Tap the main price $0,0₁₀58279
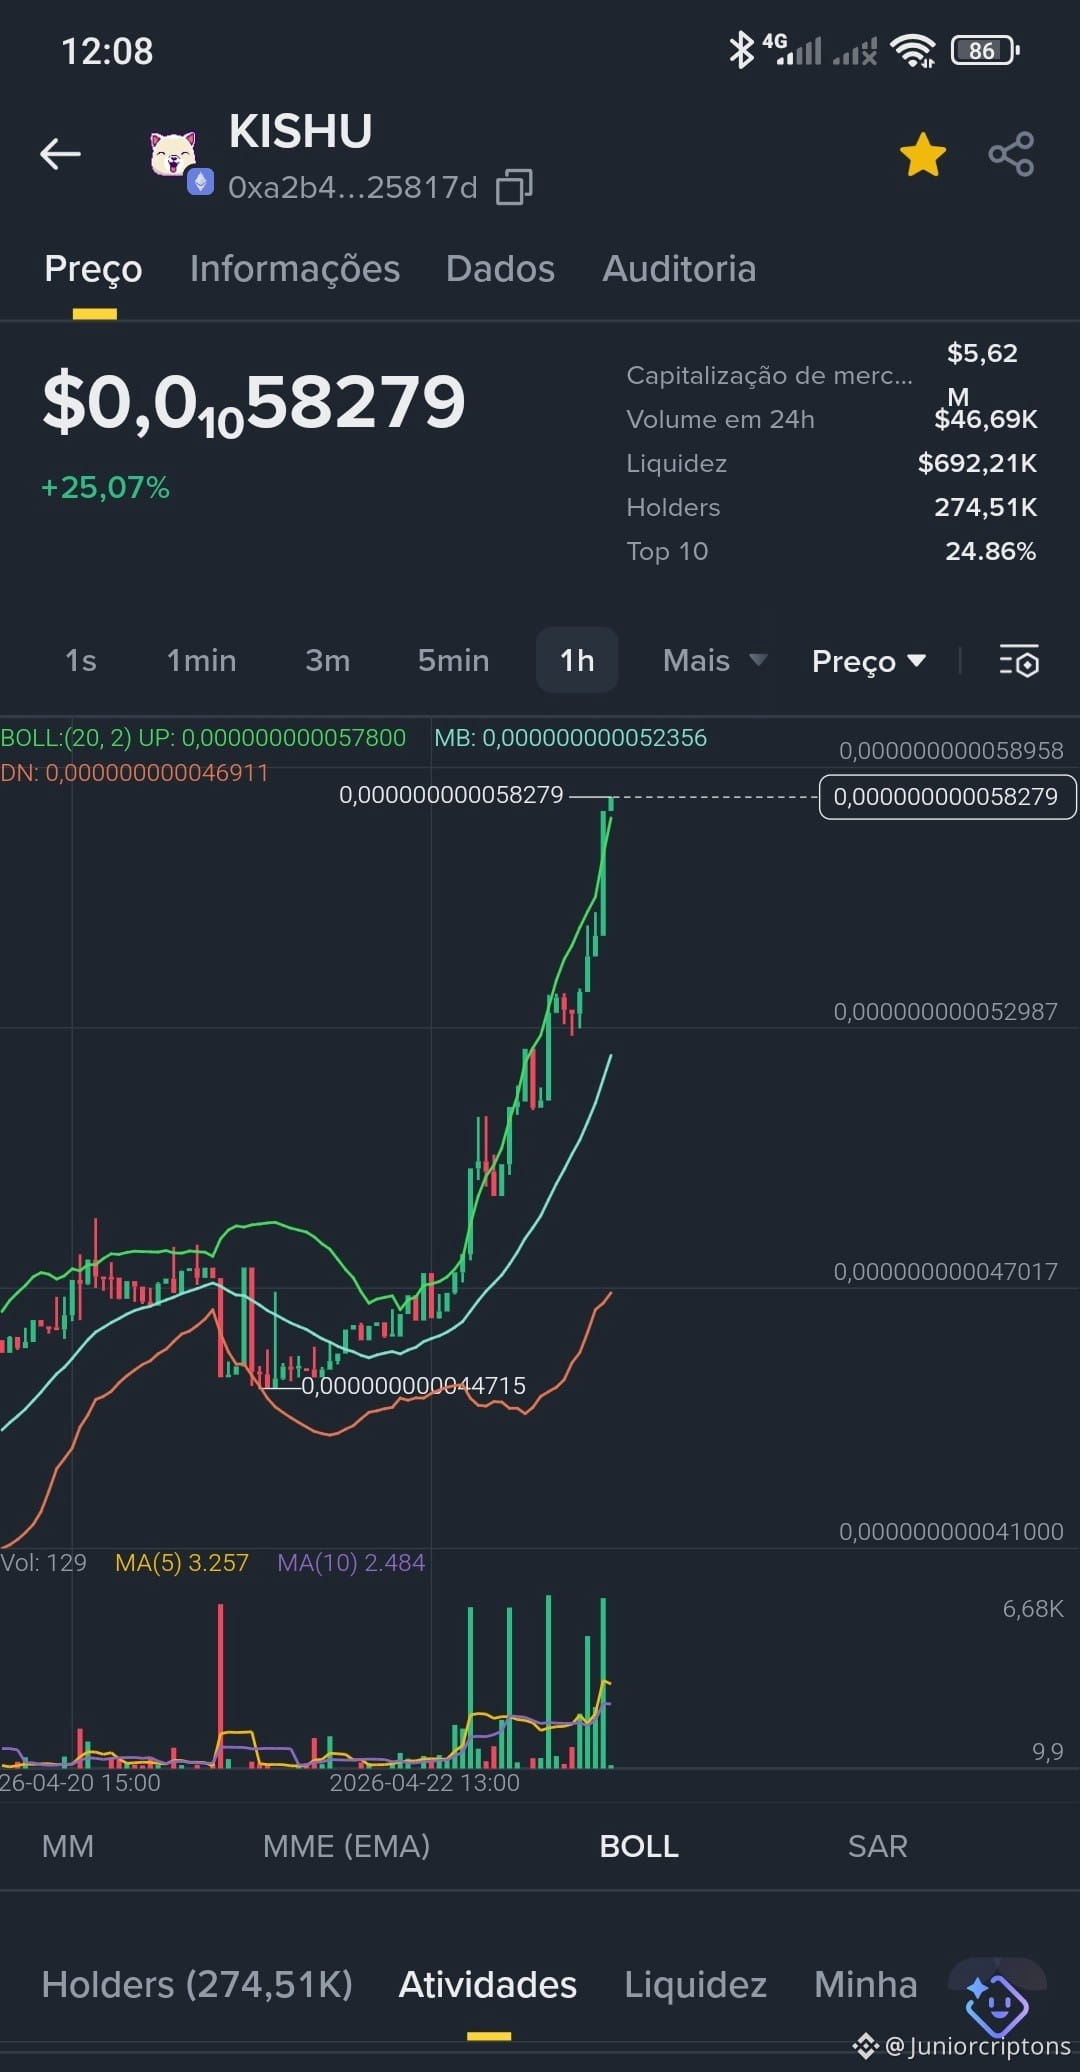 254,402
